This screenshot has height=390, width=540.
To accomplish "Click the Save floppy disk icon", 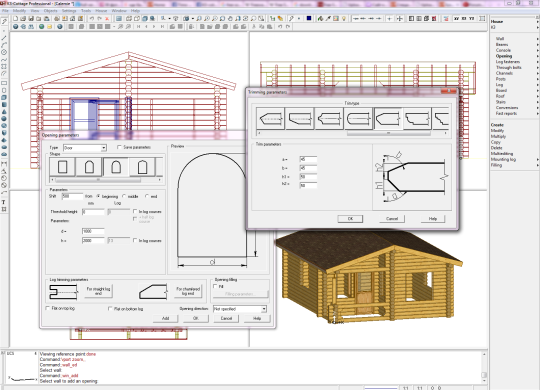I will [31, 18].
